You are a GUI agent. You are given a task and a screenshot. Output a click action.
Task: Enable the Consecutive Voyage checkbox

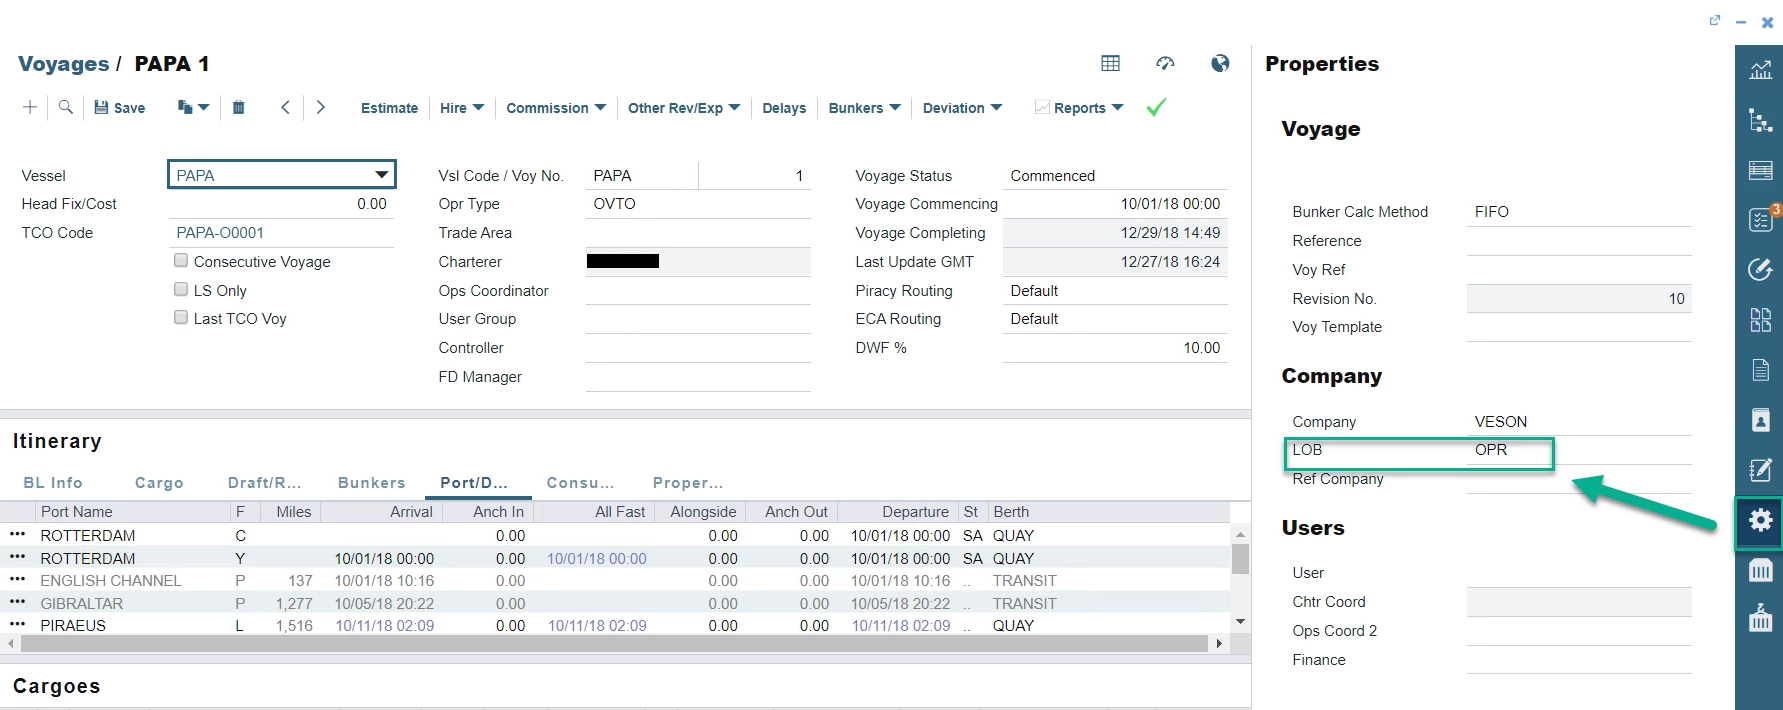[x=181, y=261]
